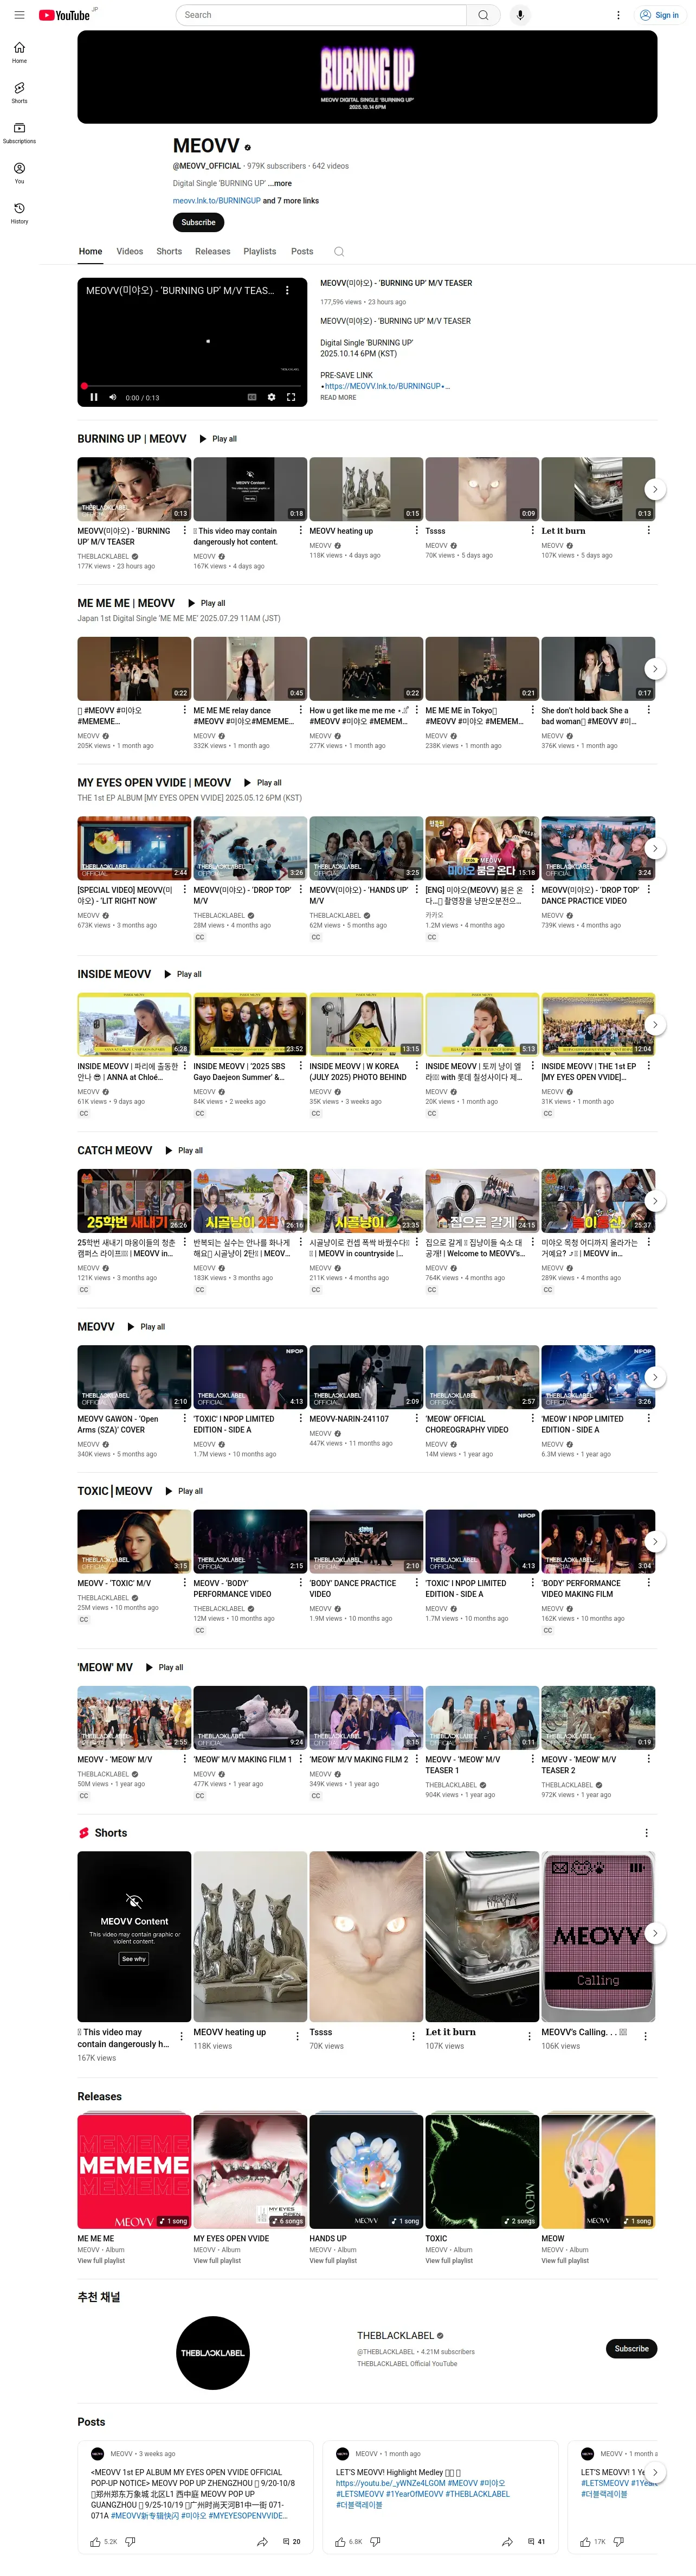The width and height of the screenshot is (696, 2576).
Task: Open Home in the sidebar
Action: (x=19, y=53)
